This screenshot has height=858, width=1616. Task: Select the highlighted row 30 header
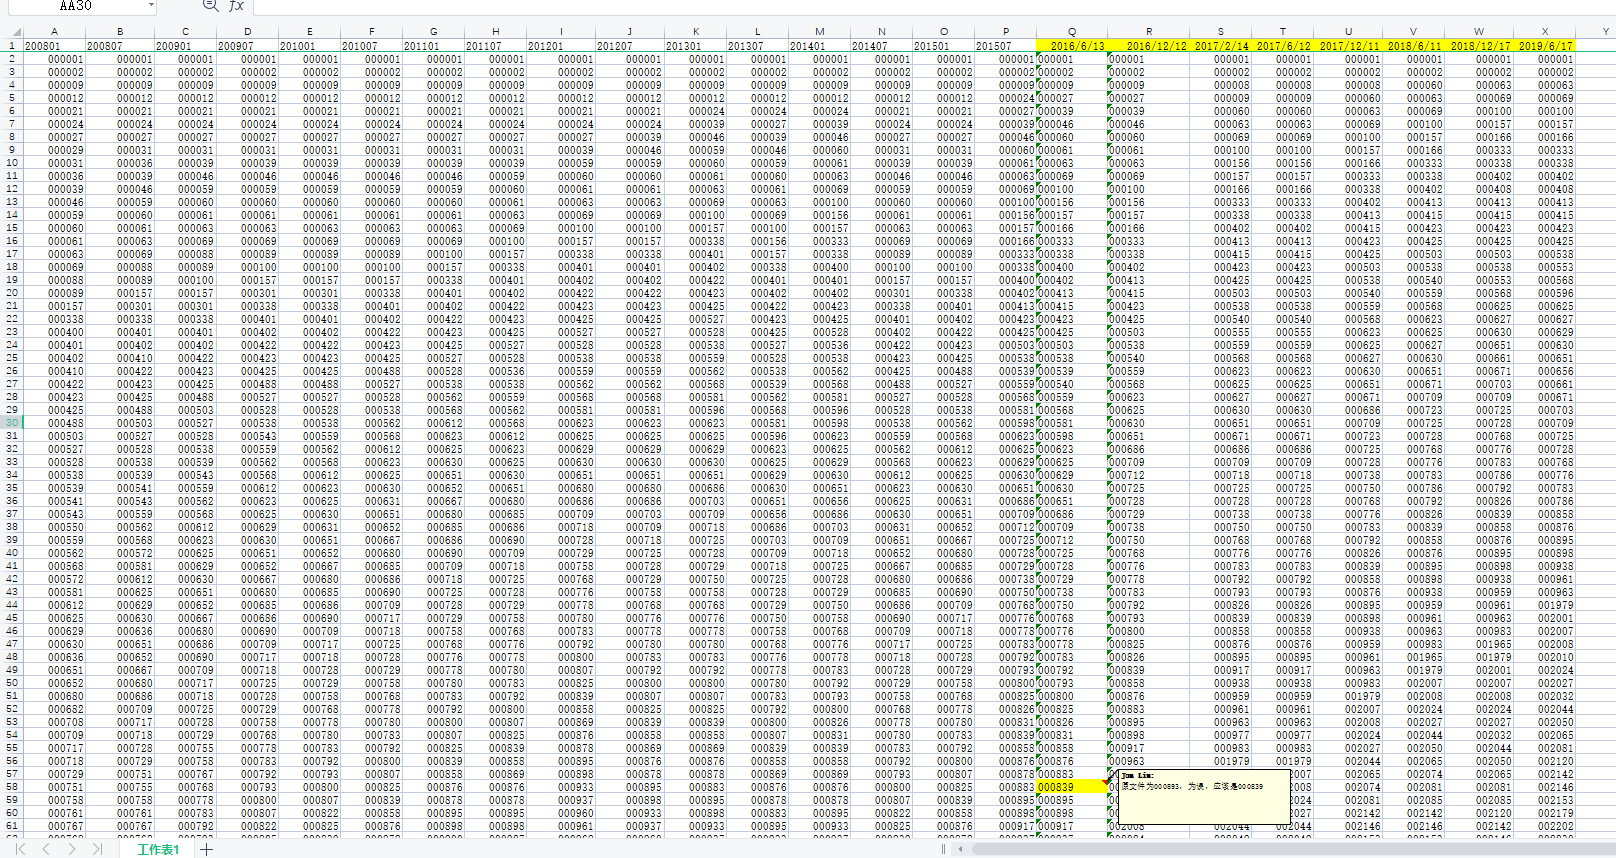[x=11, y=422]
